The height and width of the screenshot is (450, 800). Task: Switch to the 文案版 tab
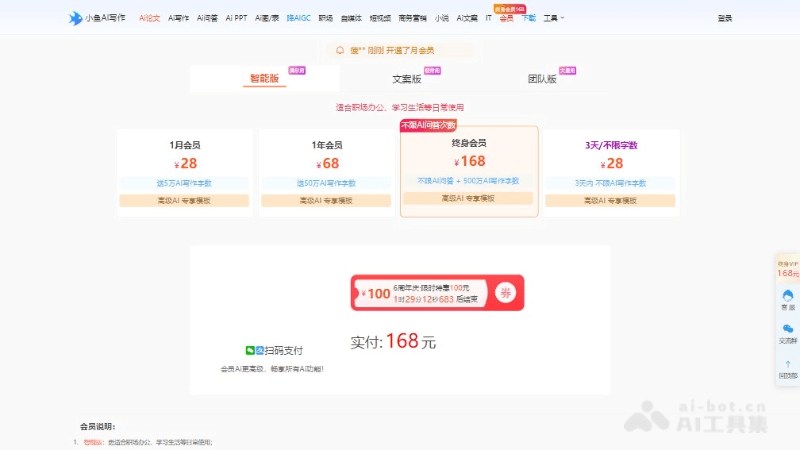pyautogui.click(x=406, y=79)
